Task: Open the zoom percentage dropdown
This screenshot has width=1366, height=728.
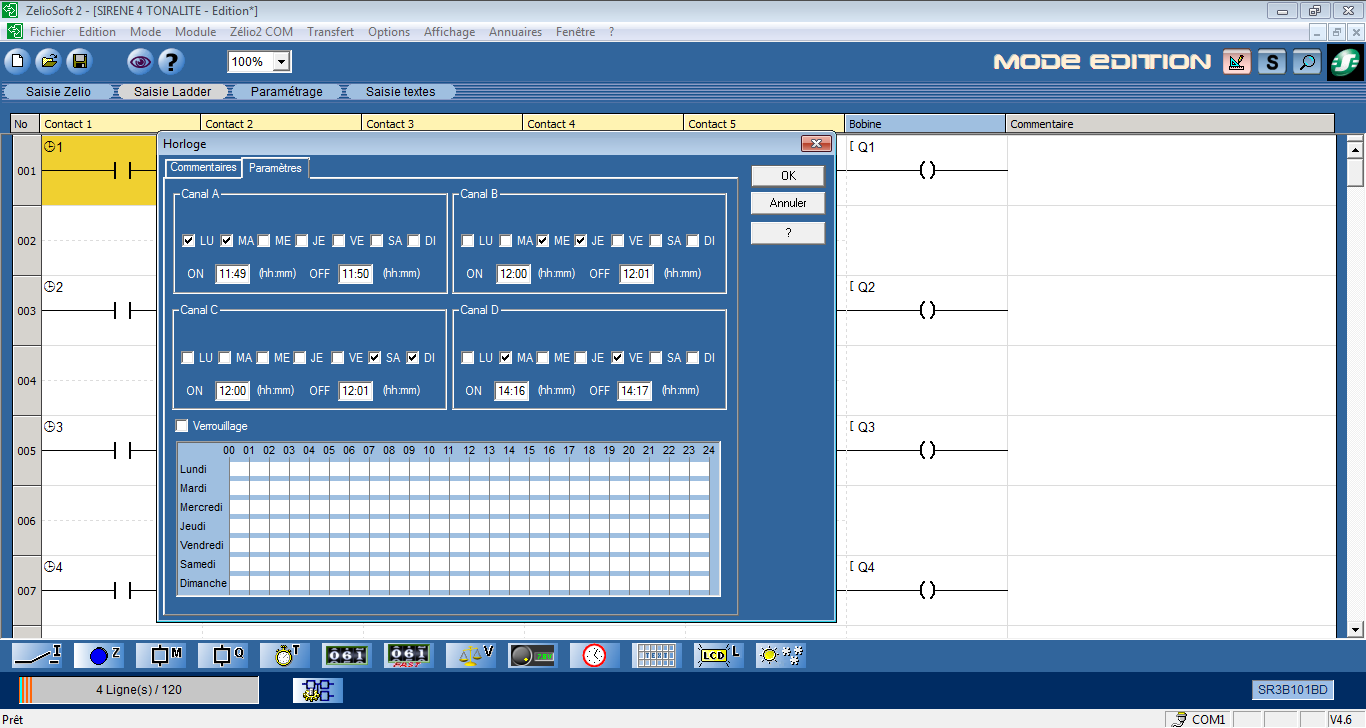Action: click(281, 62)
